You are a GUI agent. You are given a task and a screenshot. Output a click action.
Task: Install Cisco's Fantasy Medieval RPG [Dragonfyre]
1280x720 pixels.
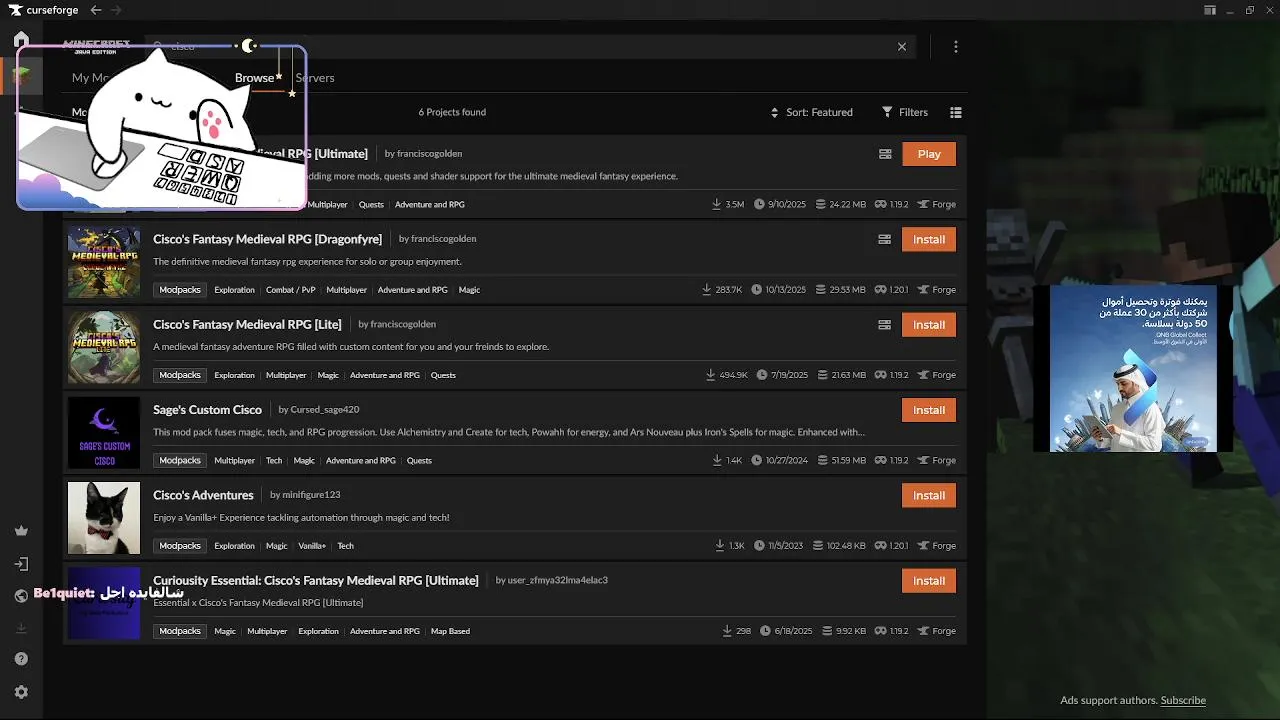929,240
